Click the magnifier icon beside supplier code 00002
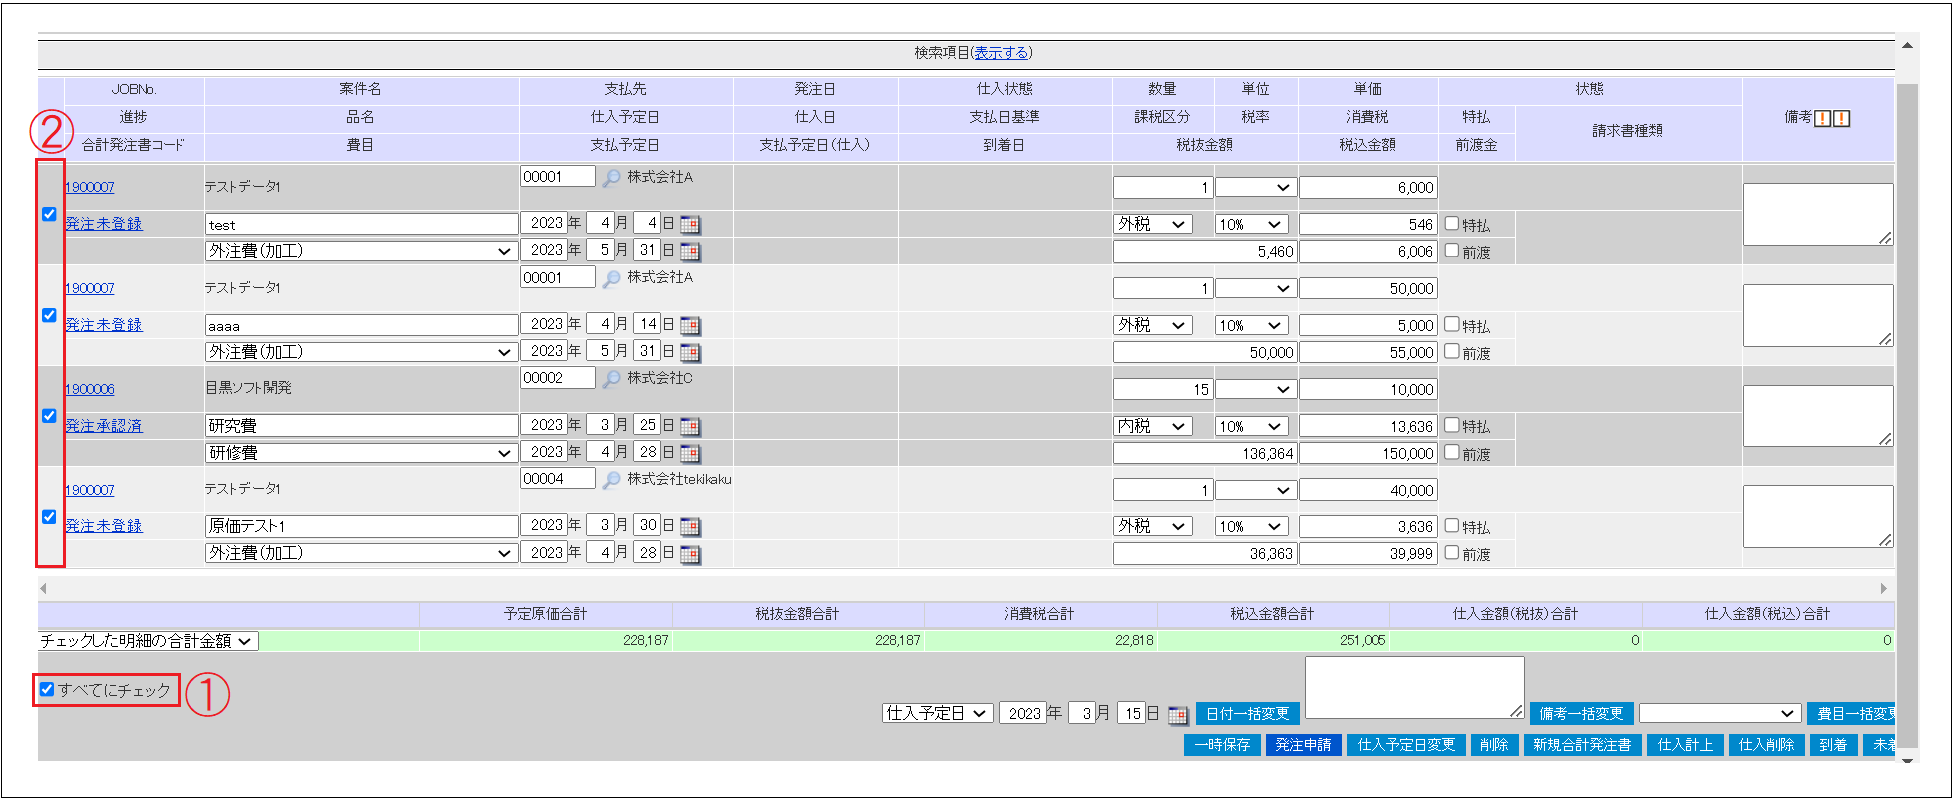1954x804 pixels. [x=611, y=379]
